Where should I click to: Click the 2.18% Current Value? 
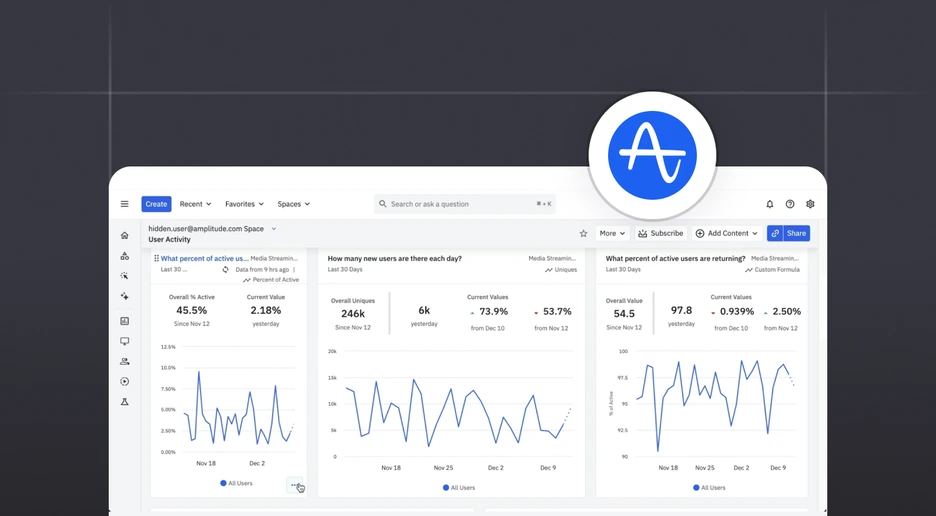click(266, 311)
